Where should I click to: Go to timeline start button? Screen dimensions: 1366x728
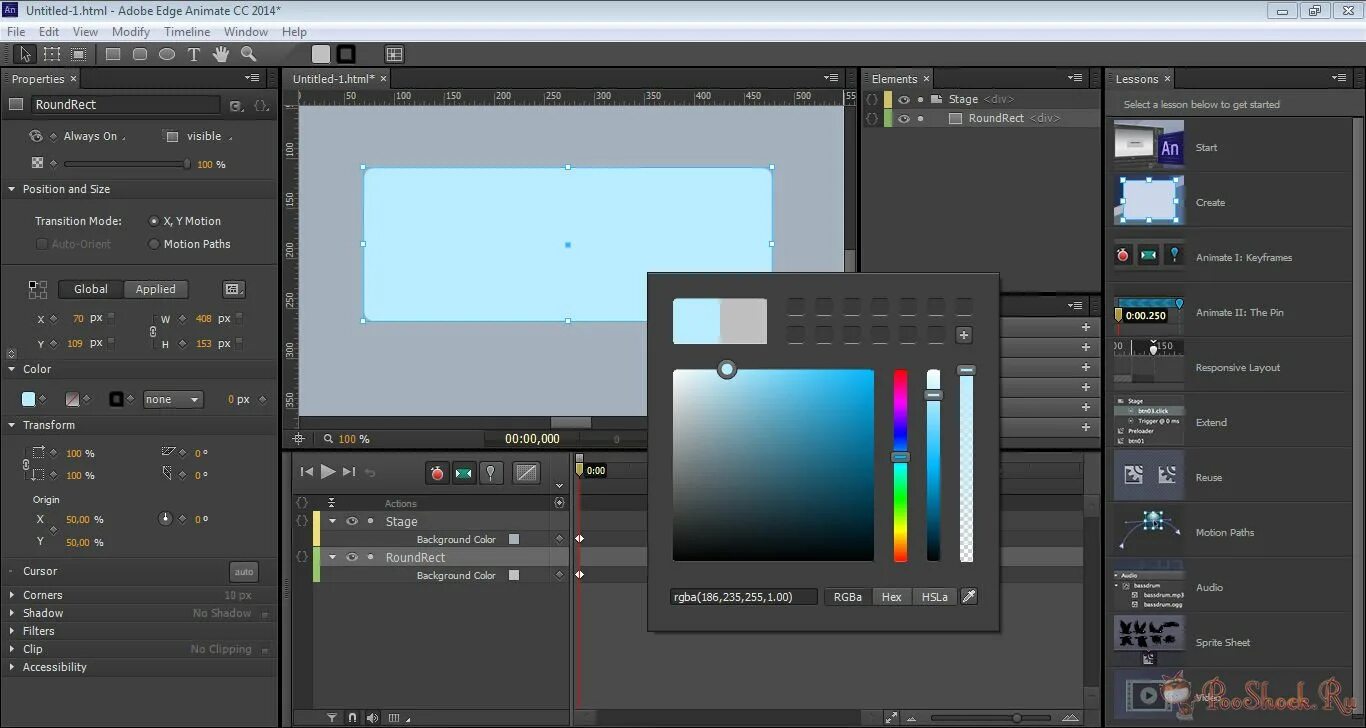307,472
